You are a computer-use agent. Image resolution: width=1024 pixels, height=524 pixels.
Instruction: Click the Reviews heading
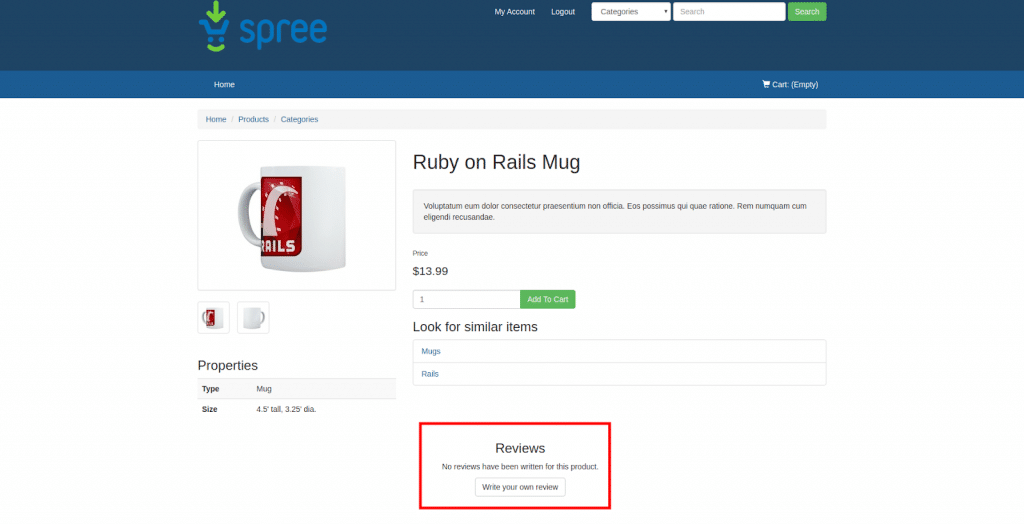[x=520, y=448]
